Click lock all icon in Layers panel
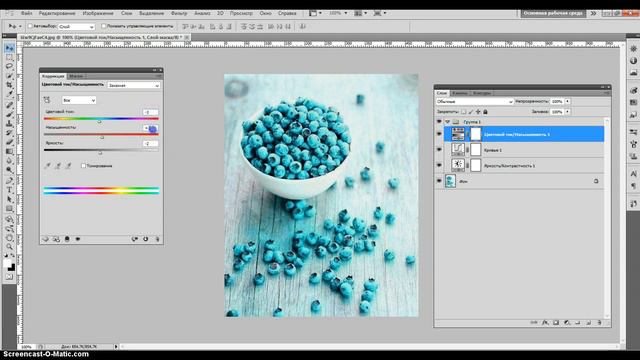The image size is (640, 360). (485, 112)
